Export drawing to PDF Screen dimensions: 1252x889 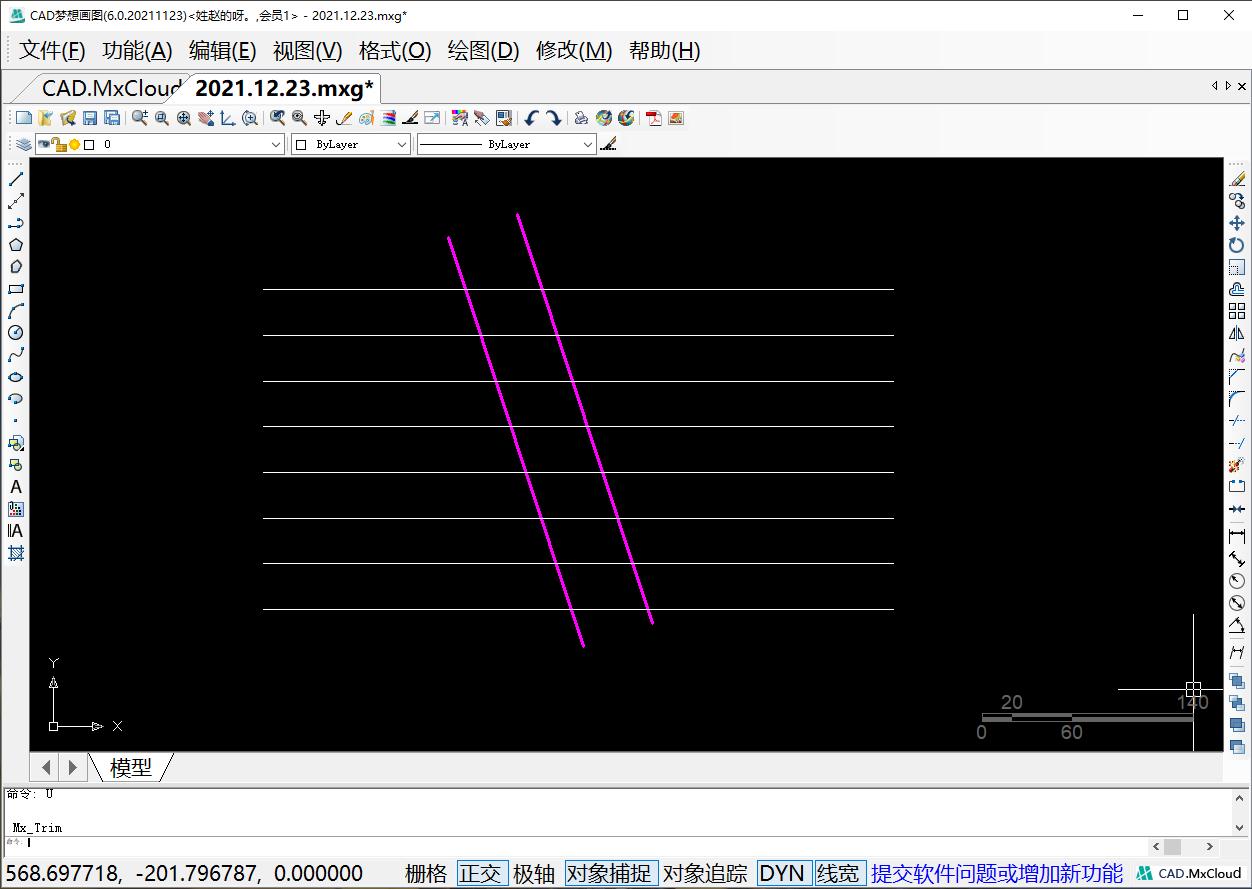[x=653, y=118]
